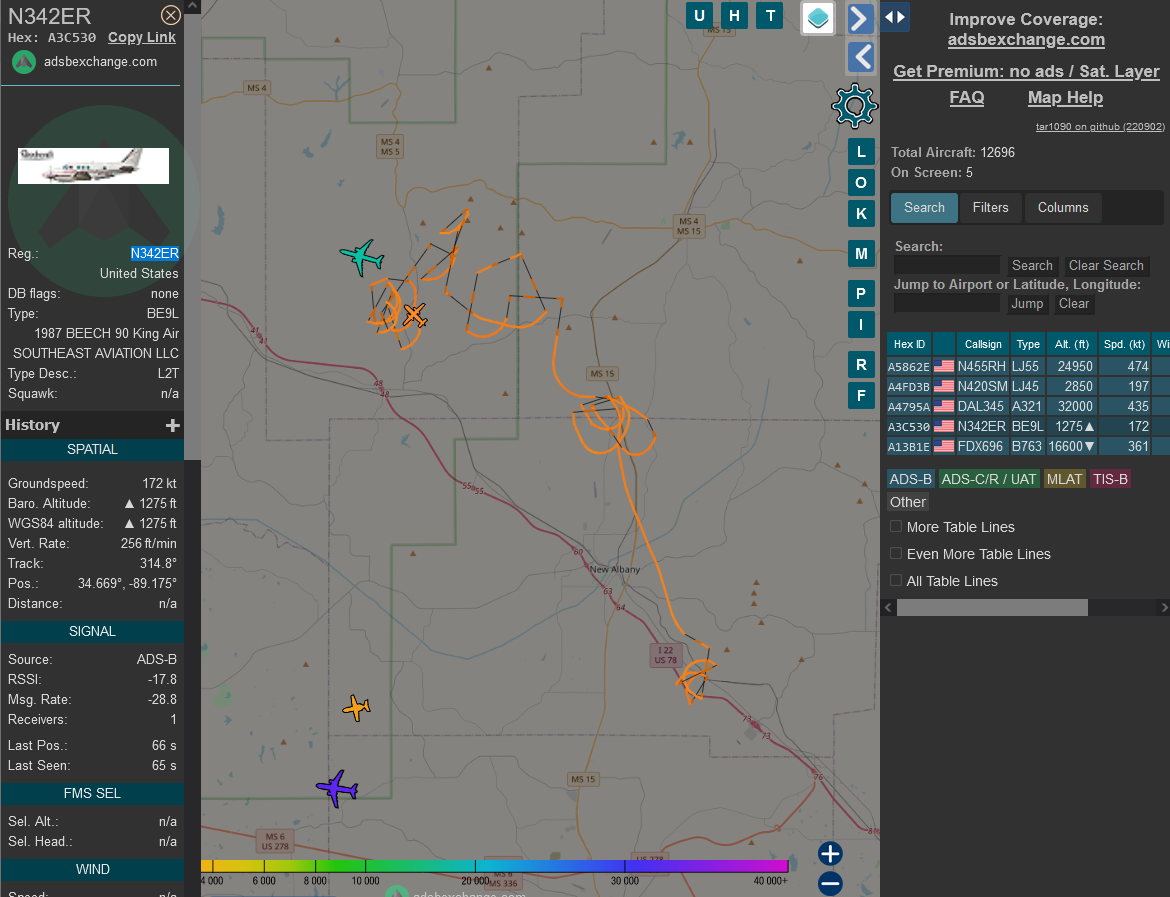The width and height of the screenshot is (1170, 897).
Task: Select the yellow aircraft near bottom left
Action: (x=357, y=707)
